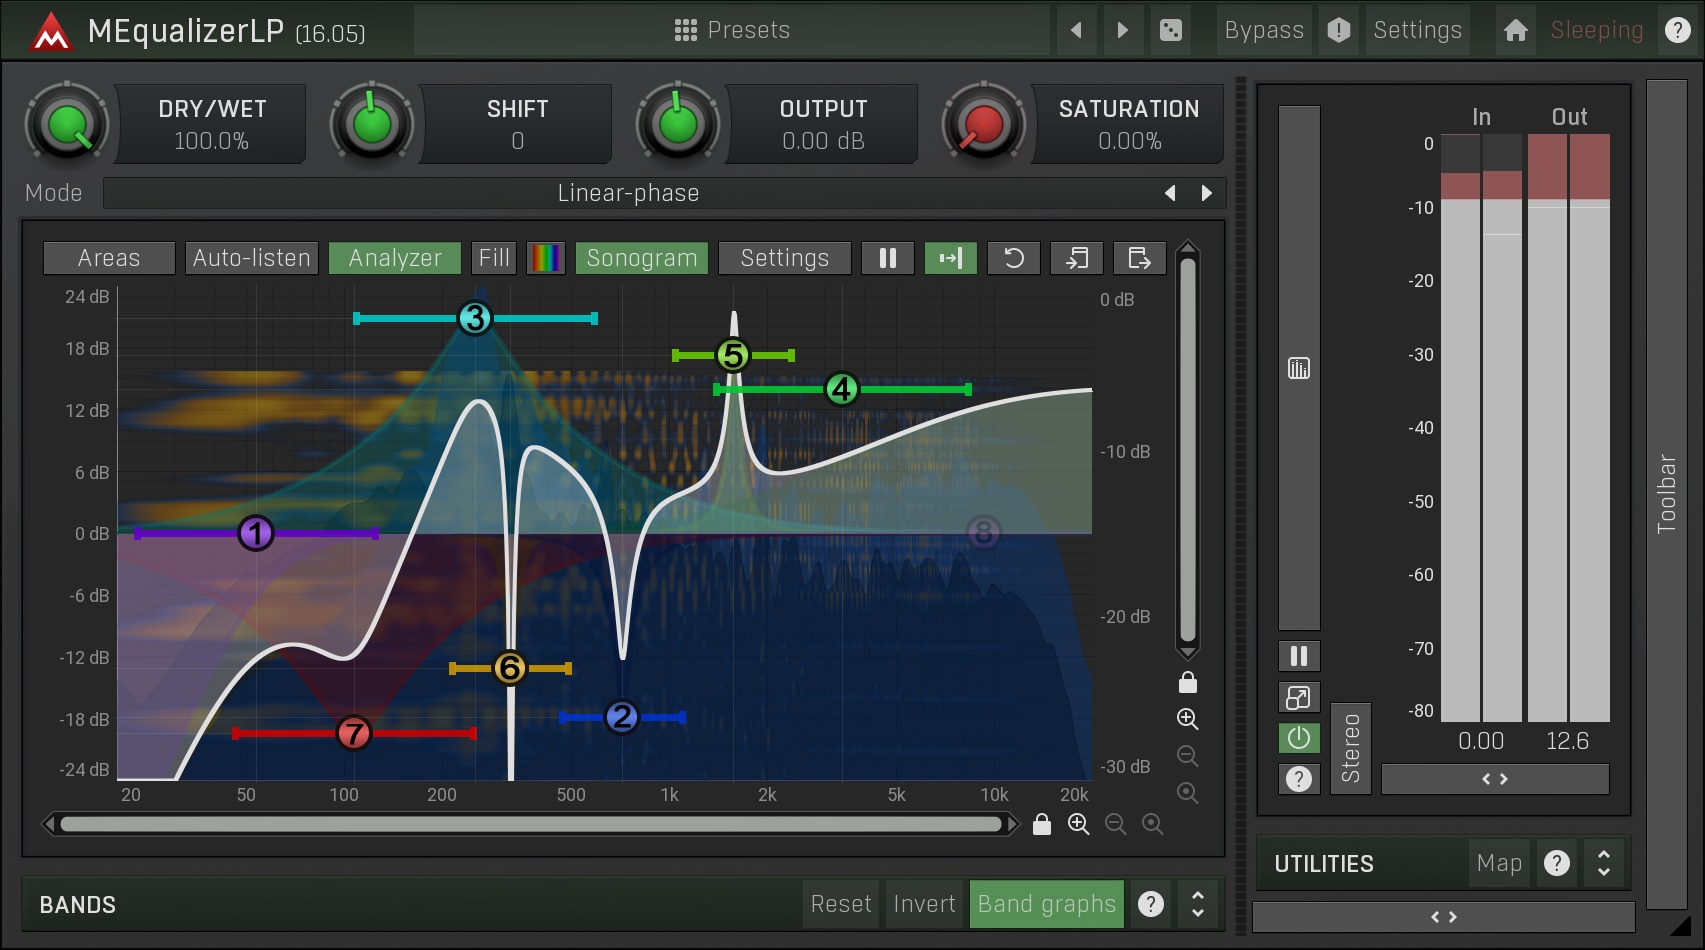Collapse the Bands panel expander arrows

coord(1198,904)
